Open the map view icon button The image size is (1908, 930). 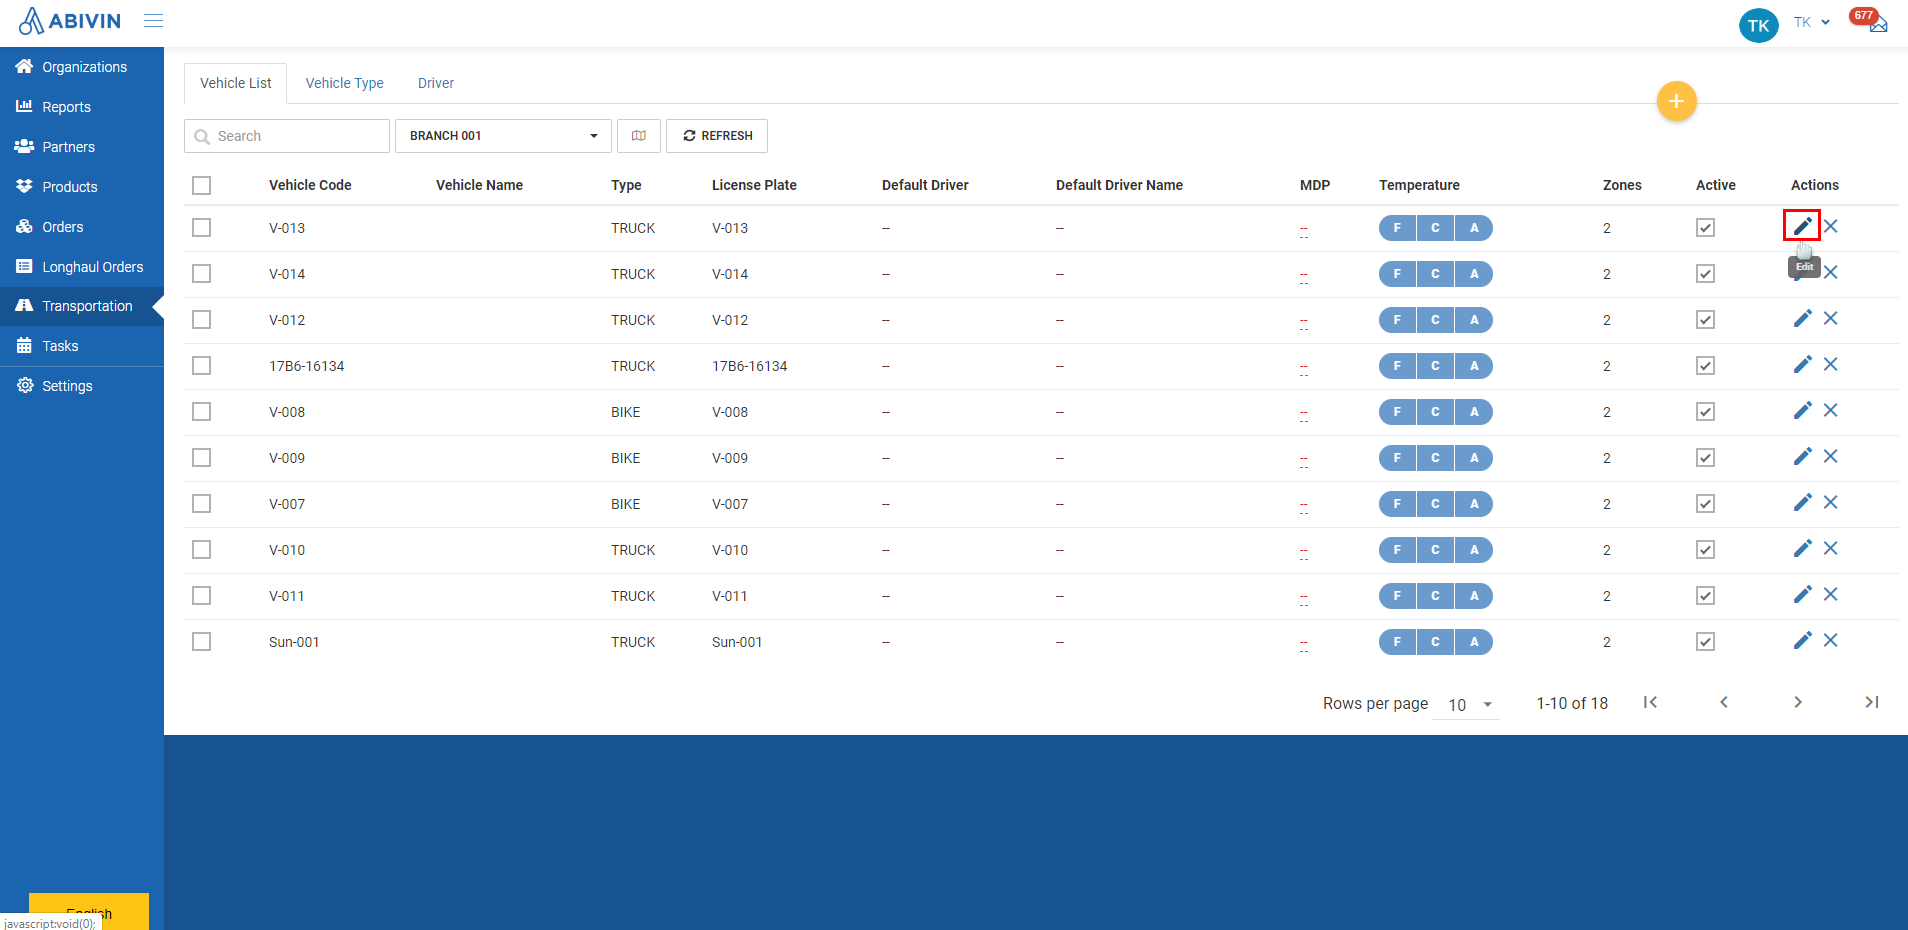pyautogui.click(x=639, y=136)
